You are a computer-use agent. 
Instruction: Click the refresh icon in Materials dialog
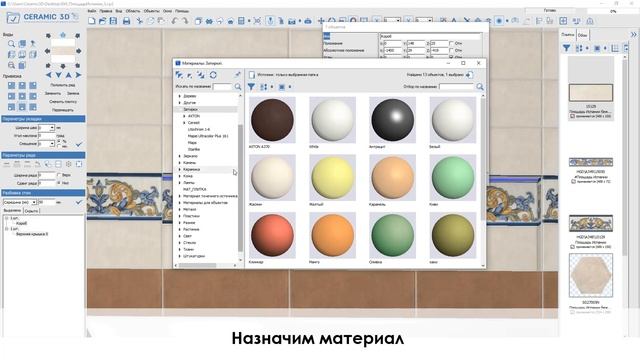pyautogui.click(x=213, y=75)
